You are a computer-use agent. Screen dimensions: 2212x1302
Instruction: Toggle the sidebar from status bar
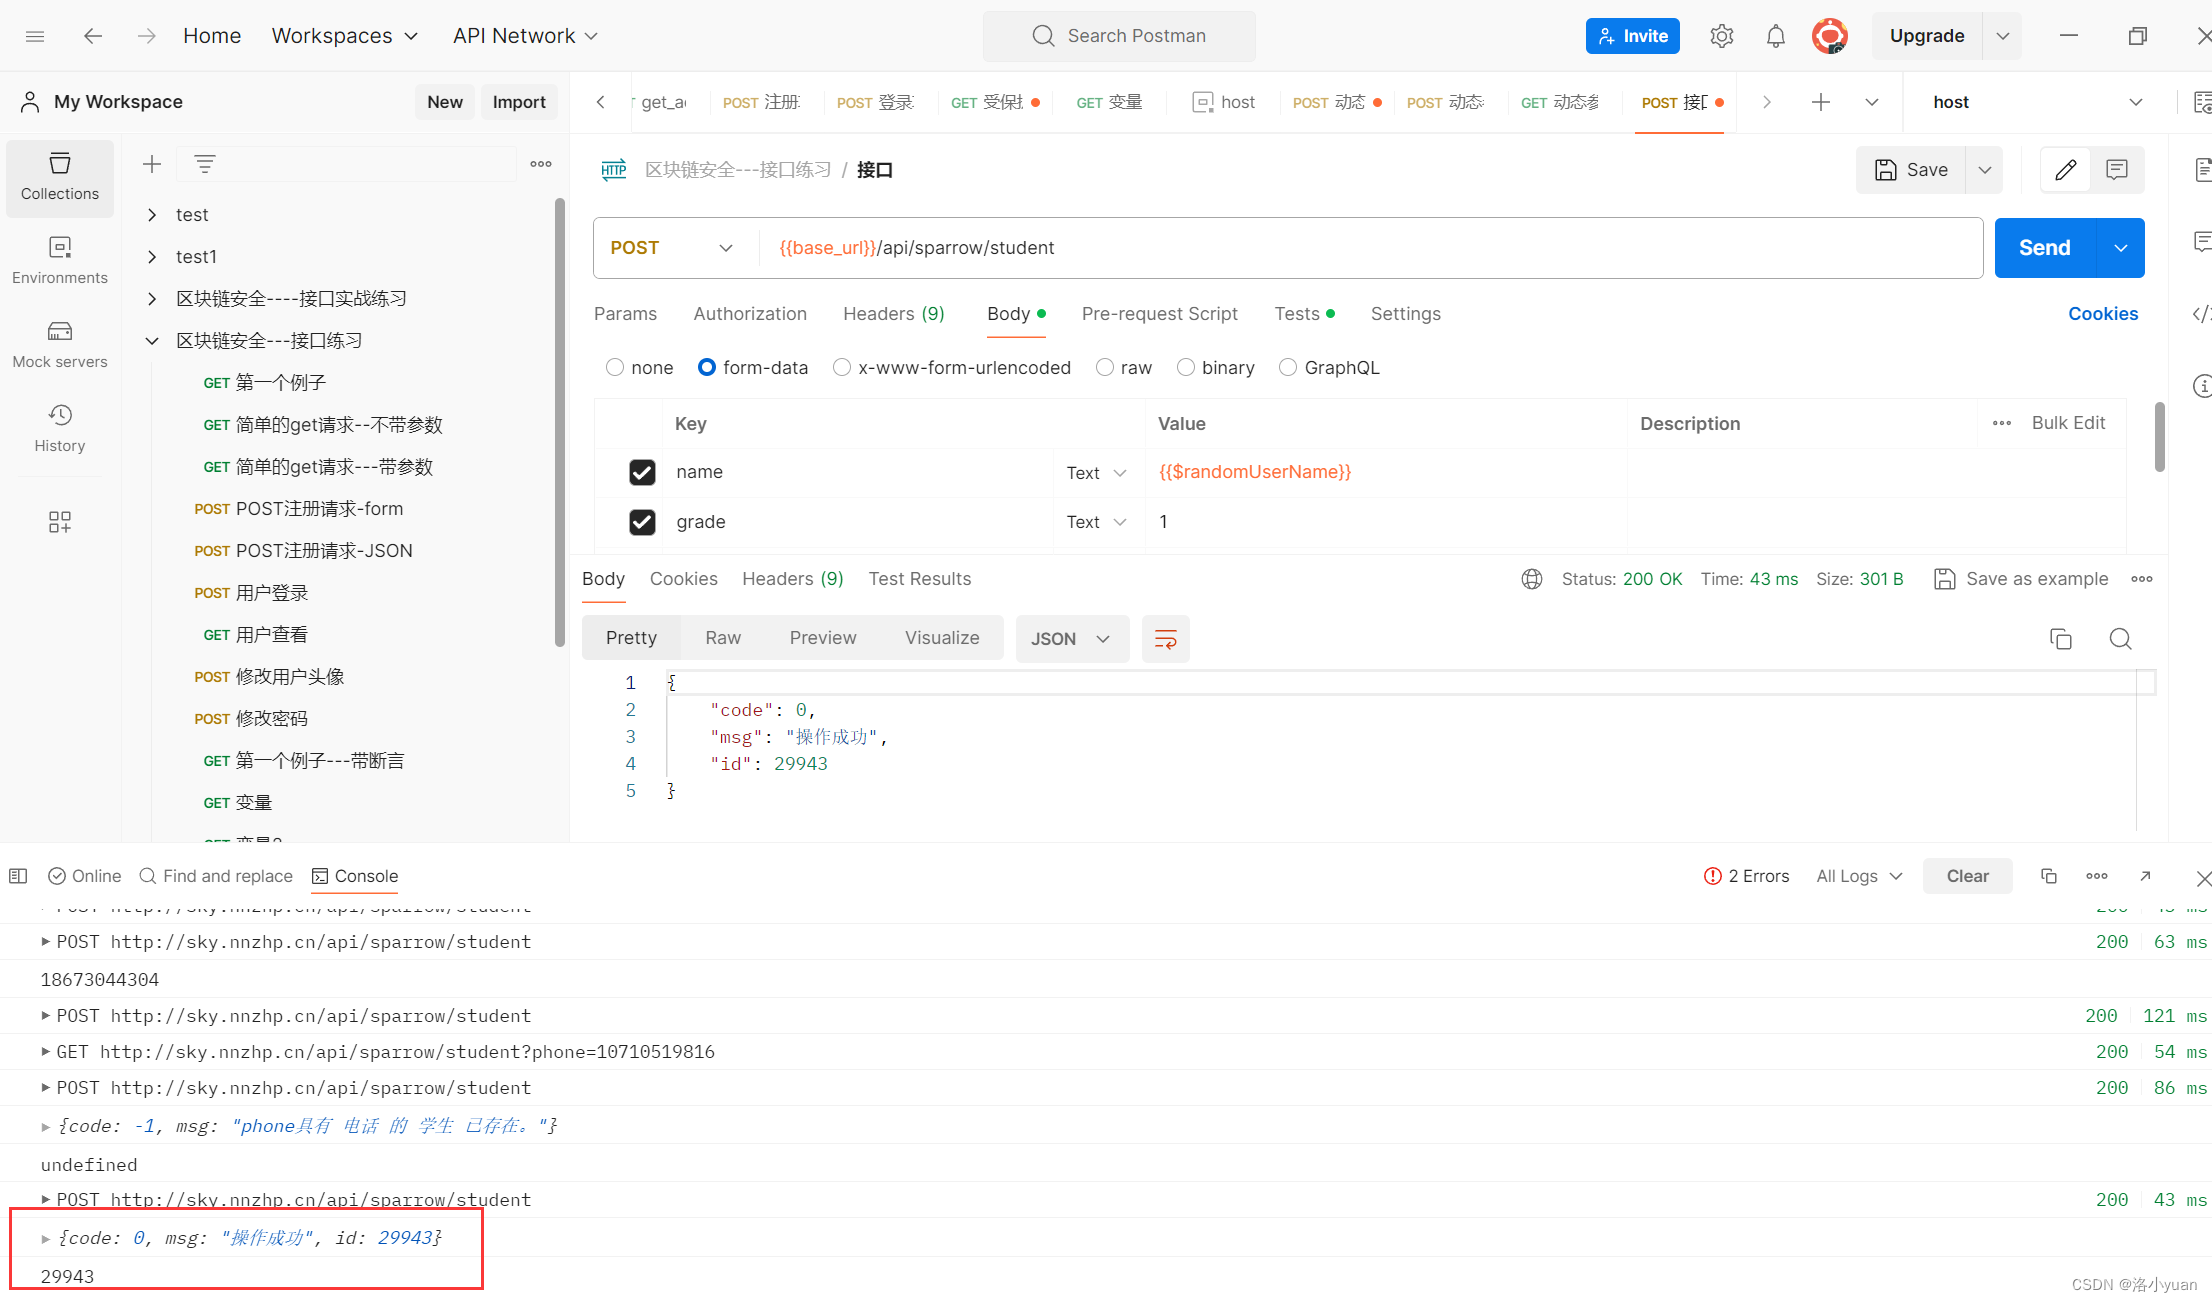click(18, 876)
